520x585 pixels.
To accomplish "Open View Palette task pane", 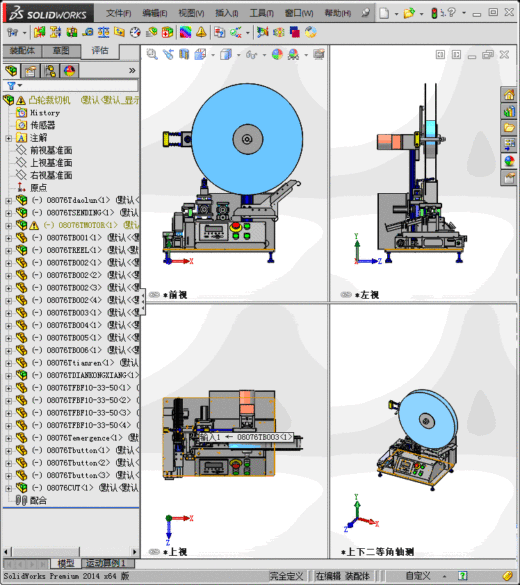I will pyautogui.click(x=509, y=144).
